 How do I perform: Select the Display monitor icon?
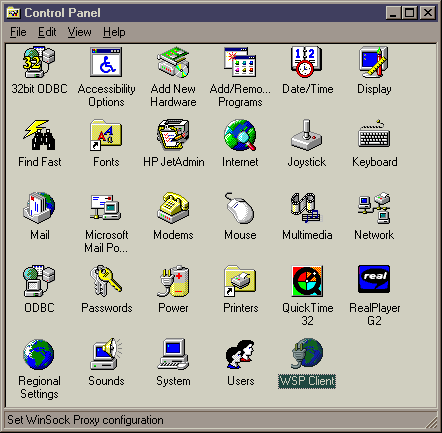coord(374,62)
